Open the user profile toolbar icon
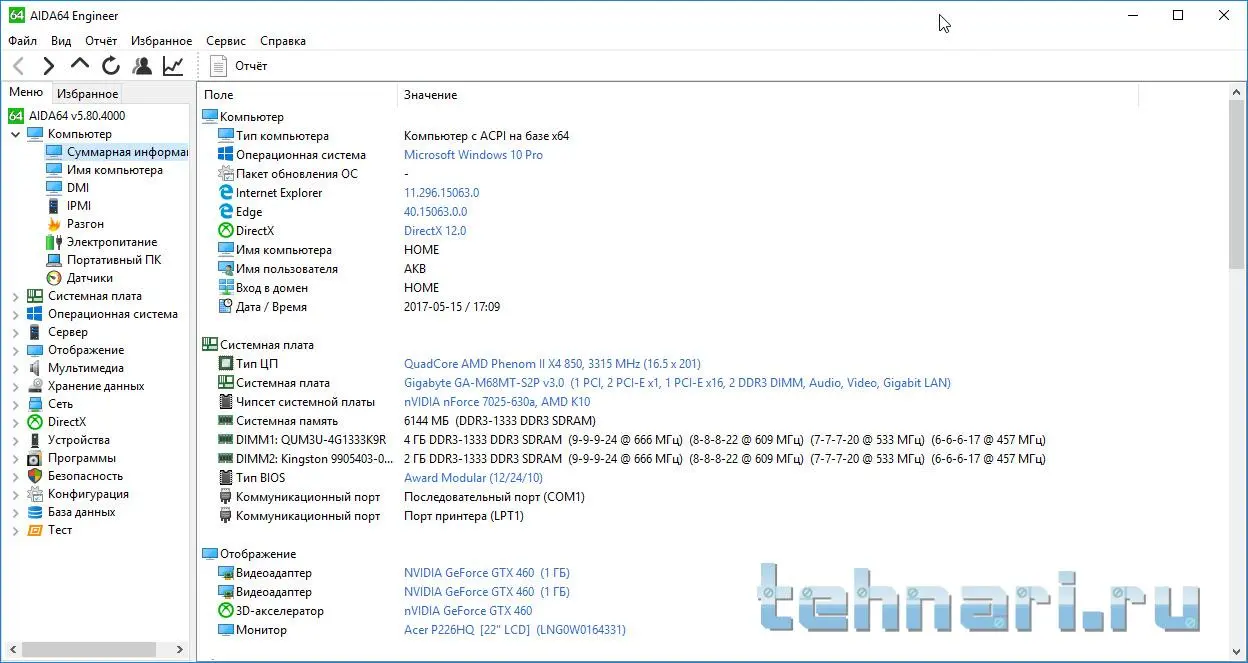 pyautogui.click(x=142, y=66)
